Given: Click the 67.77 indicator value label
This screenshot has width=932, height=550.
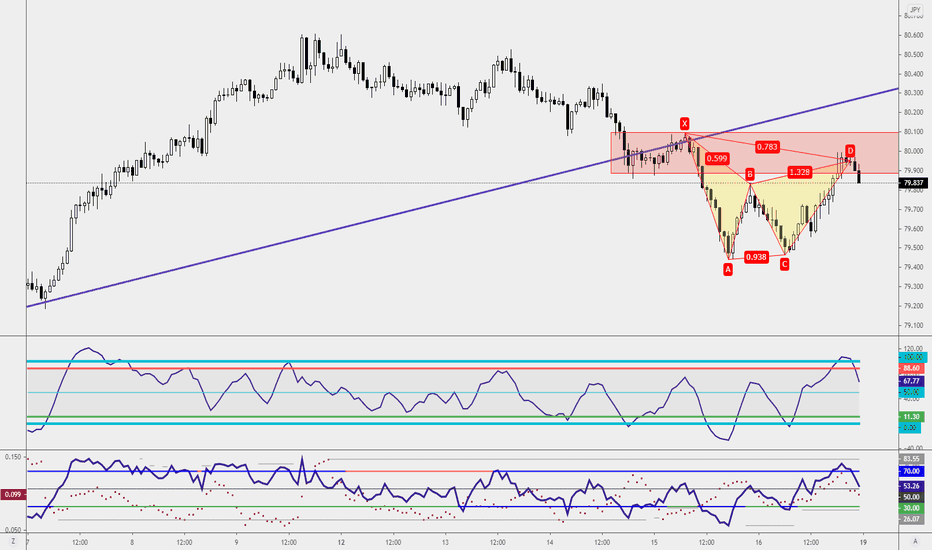Looking at the screenshot, I should coord(911,381).
